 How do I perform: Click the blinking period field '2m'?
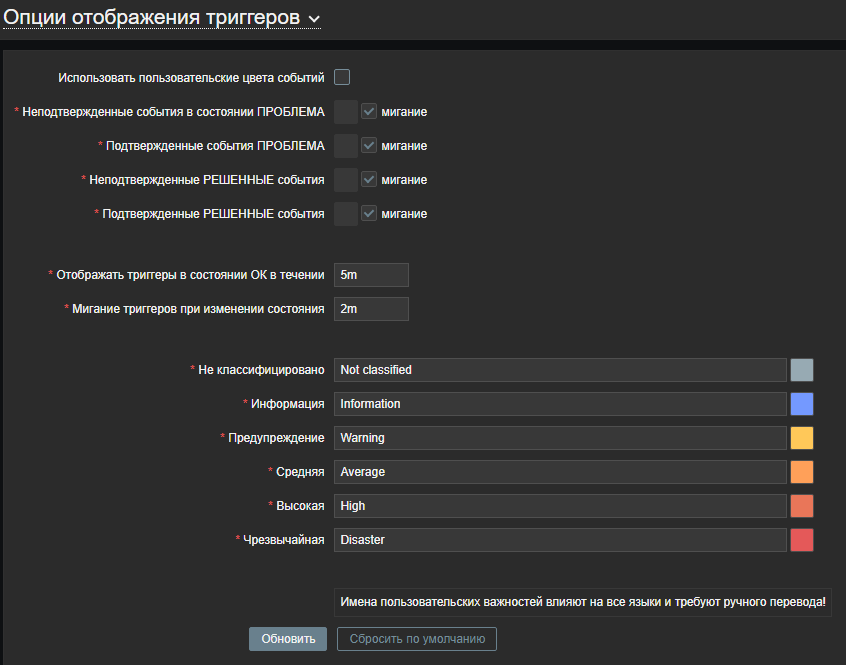pyautogui.click(x=371, y=309)
